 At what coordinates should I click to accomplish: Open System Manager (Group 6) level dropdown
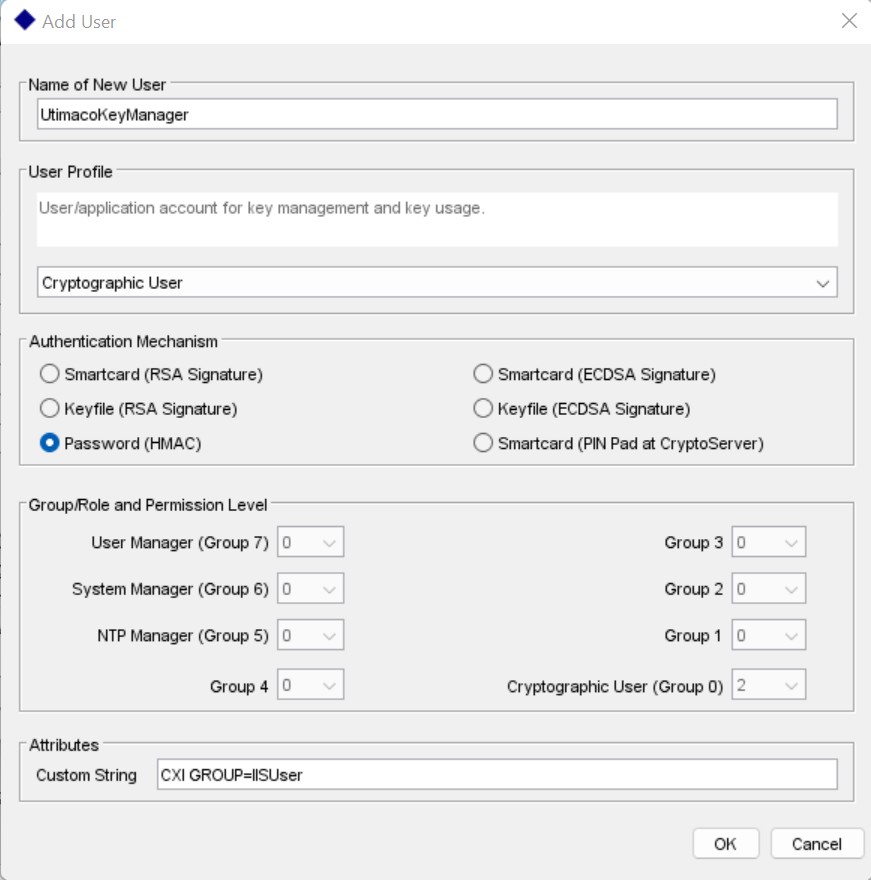coord(310,589)
